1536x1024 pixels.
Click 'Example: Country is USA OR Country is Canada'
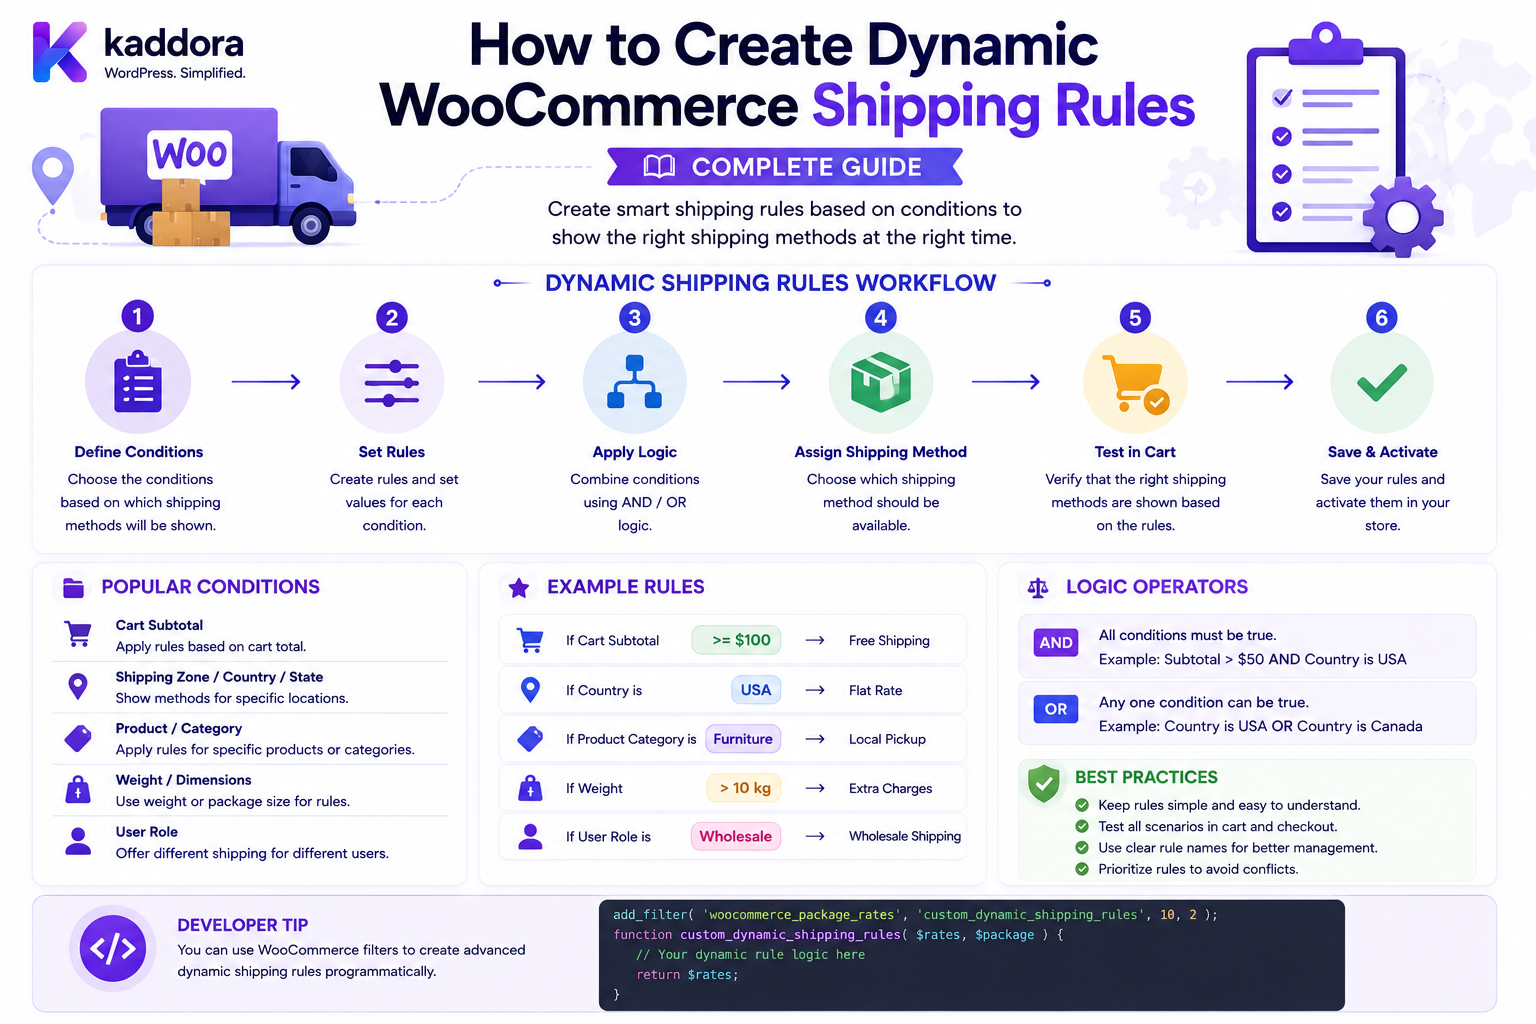point(1260,726)
